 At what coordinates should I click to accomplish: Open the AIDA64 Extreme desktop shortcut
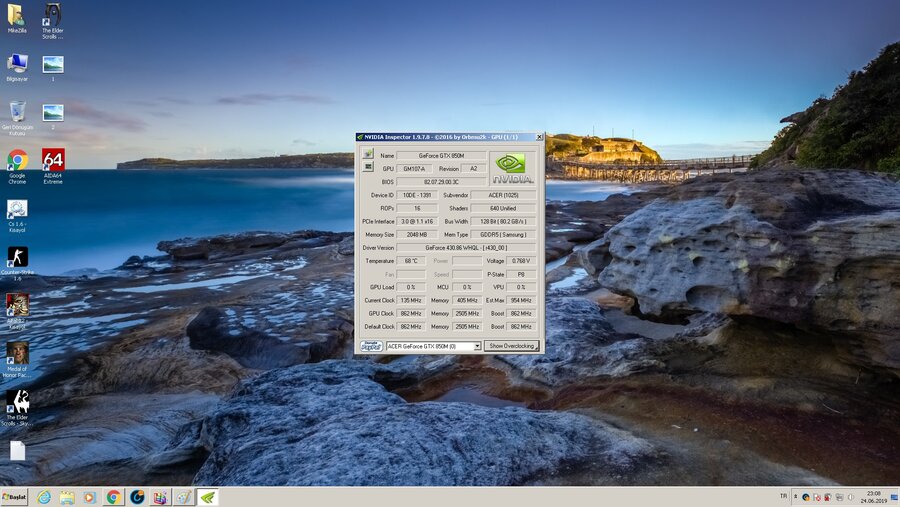[x=53, y=160]
